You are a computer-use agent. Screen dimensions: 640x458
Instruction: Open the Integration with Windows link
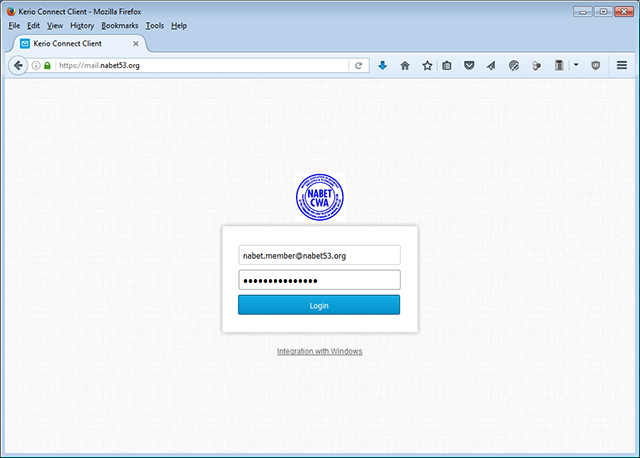(x=320, y=351)
